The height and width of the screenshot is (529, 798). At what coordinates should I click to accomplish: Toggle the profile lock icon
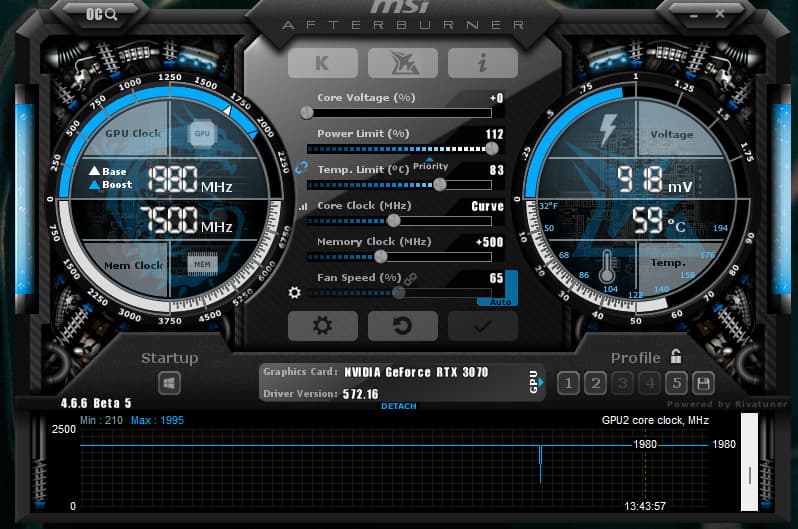coord(675,356)
